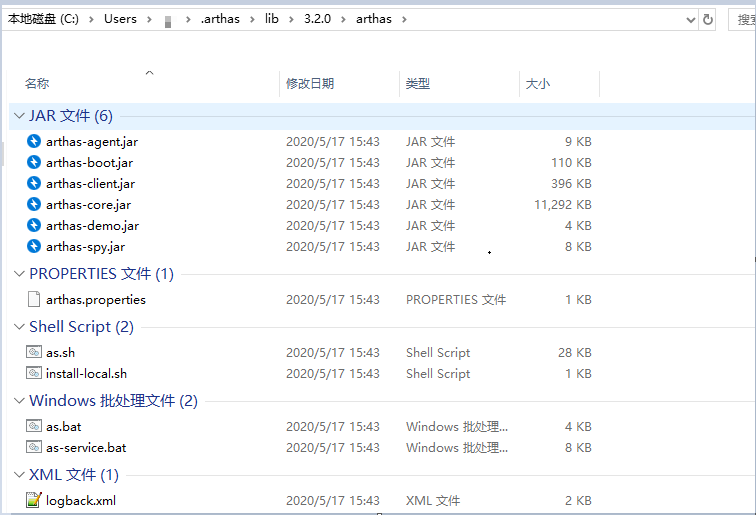Select the arthas-boot.jar file icon
This screenshot has height=515, width=756.
tap(34, 162)
